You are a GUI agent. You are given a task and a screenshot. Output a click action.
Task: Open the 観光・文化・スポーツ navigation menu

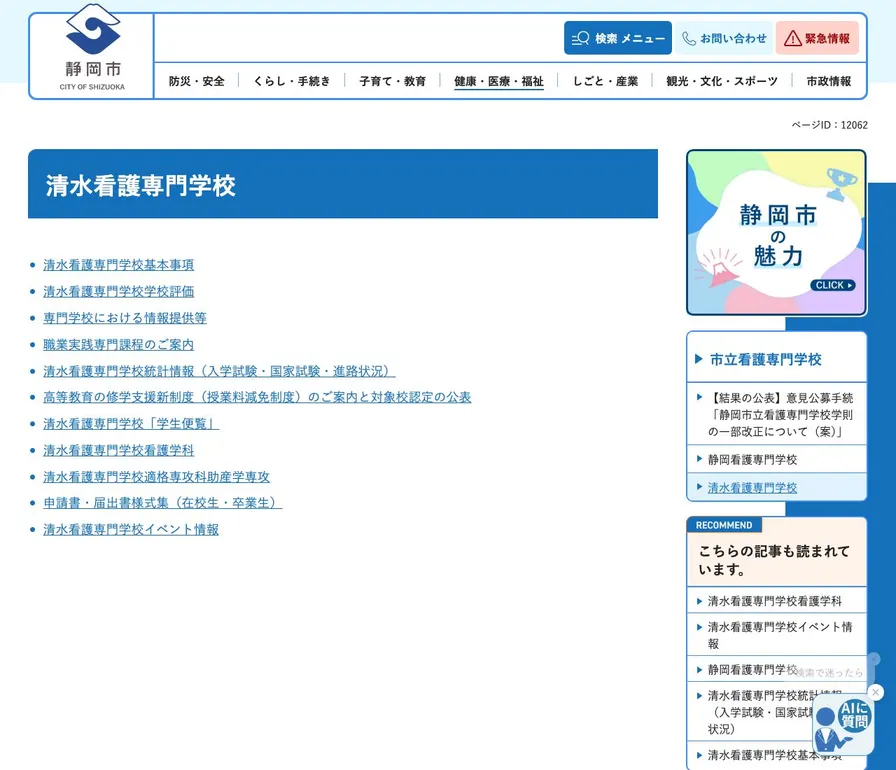[722, 81]
